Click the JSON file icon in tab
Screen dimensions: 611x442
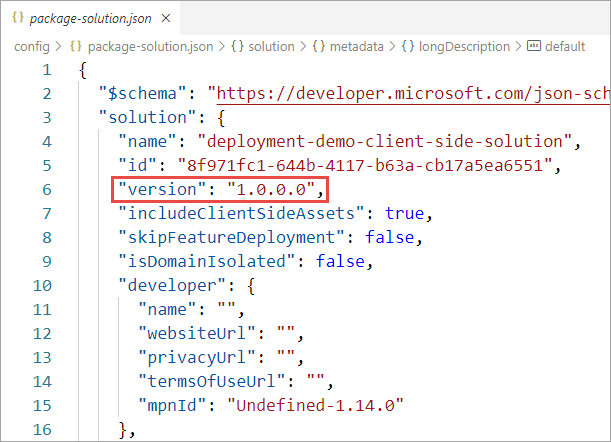pos(18,18)
